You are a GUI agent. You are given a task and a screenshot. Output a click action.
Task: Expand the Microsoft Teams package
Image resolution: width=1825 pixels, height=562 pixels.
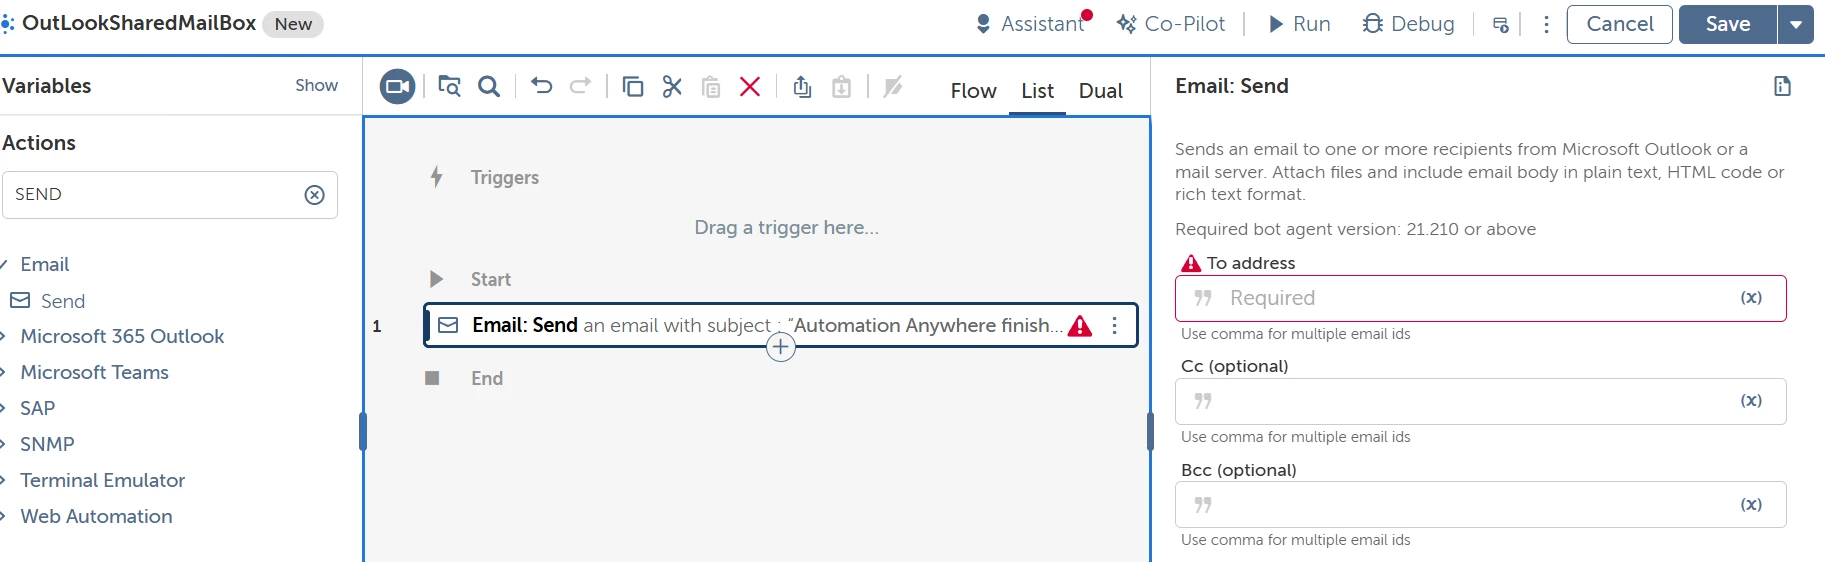tap(4, 373)
